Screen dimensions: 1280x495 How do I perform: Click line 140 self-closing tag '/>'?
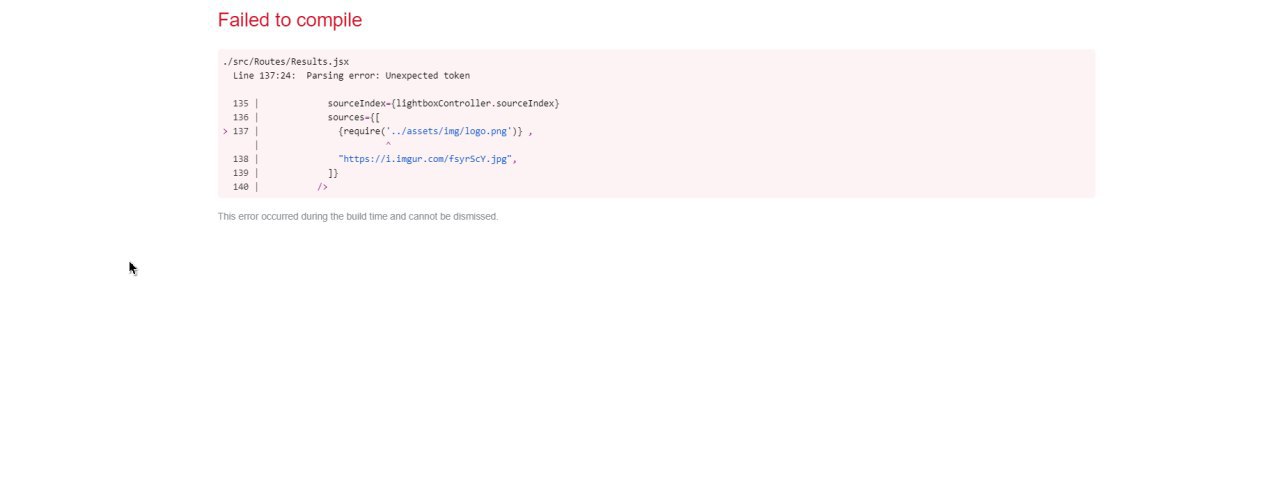pyautogui.click(x=322, y=187)
